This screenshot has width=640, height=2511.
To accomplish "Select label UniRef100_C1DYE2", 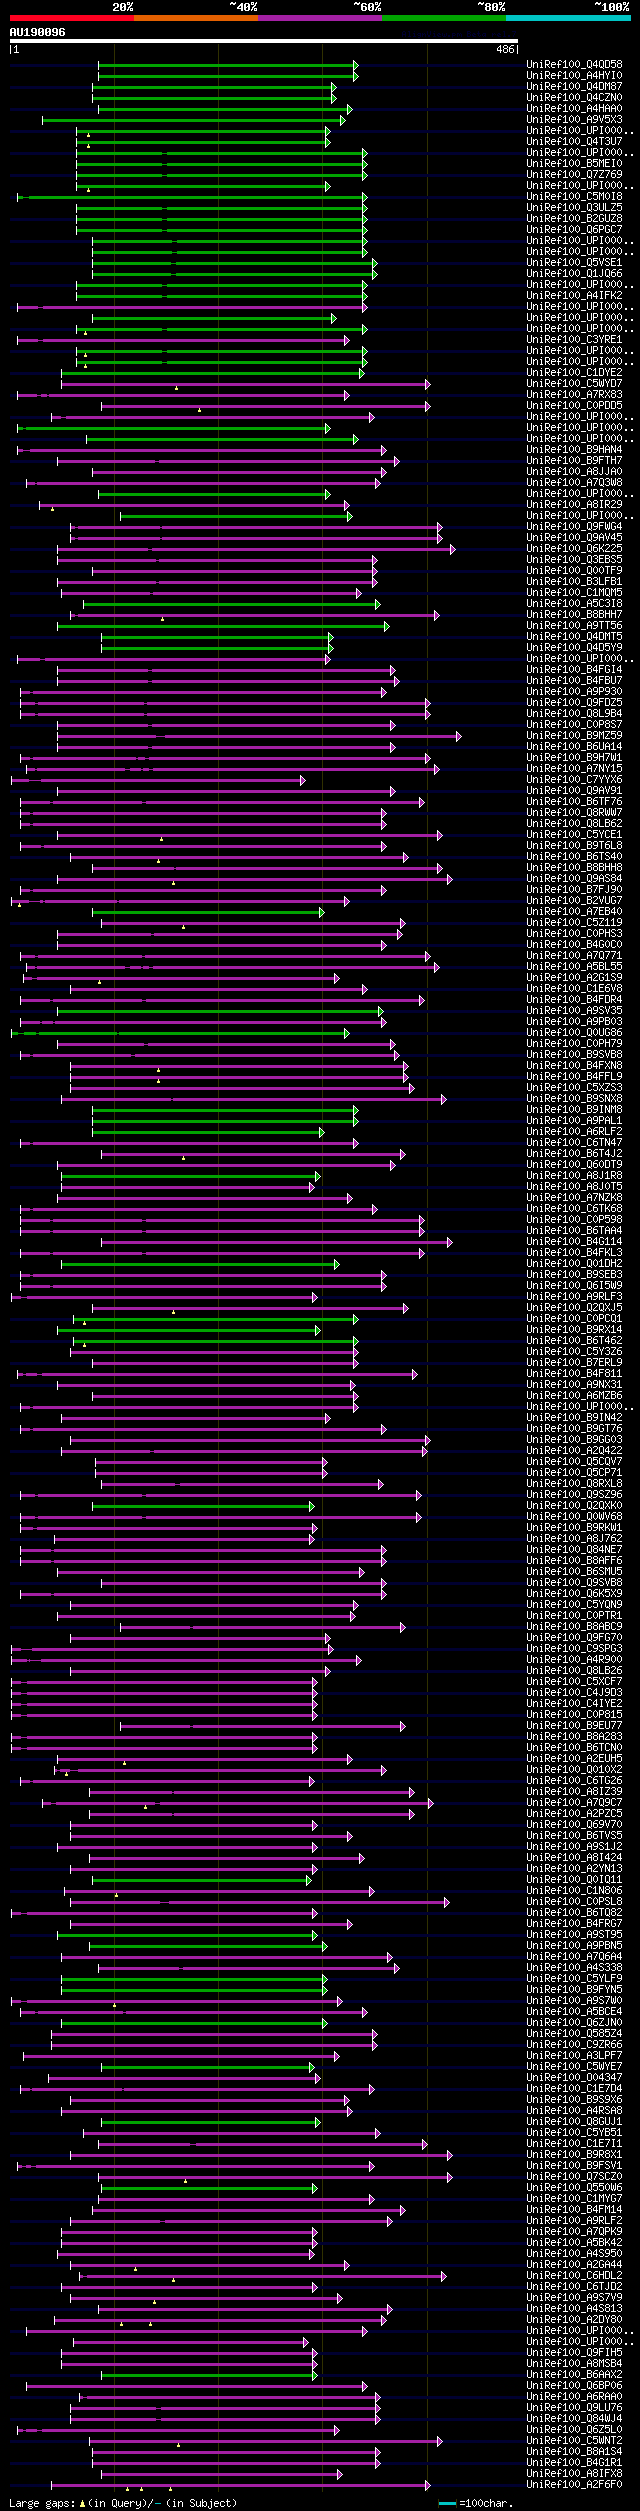I will 574,373.
